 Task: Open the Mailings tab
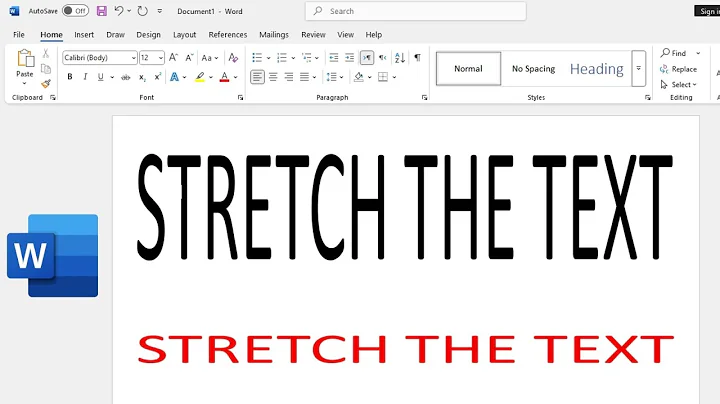[x=274, y=34]
